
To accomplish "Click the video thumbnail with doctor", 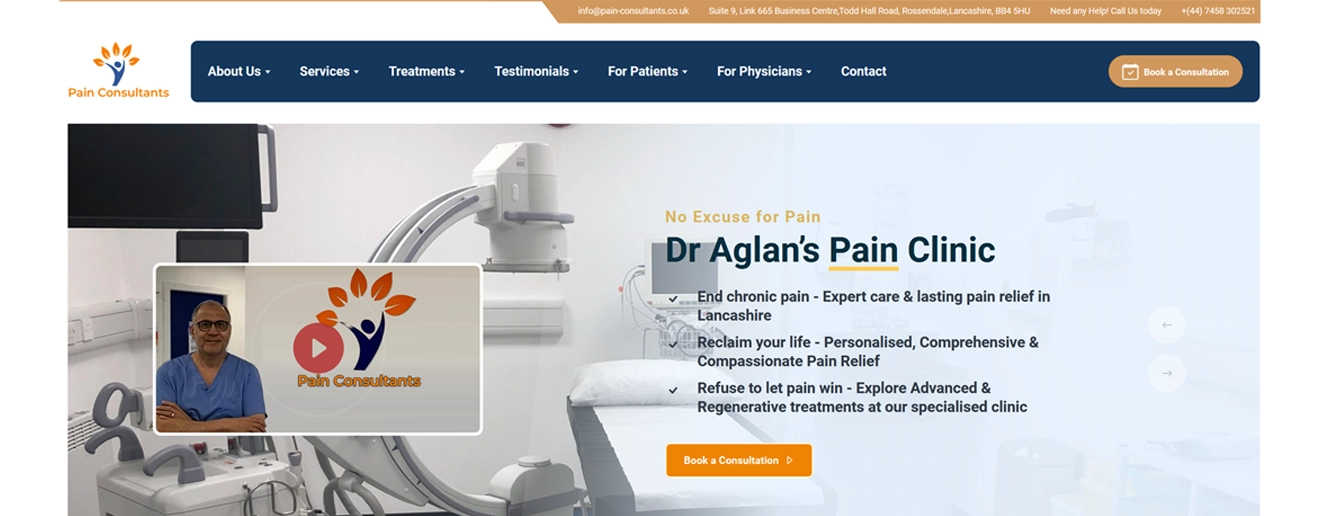I will [318, 349].
